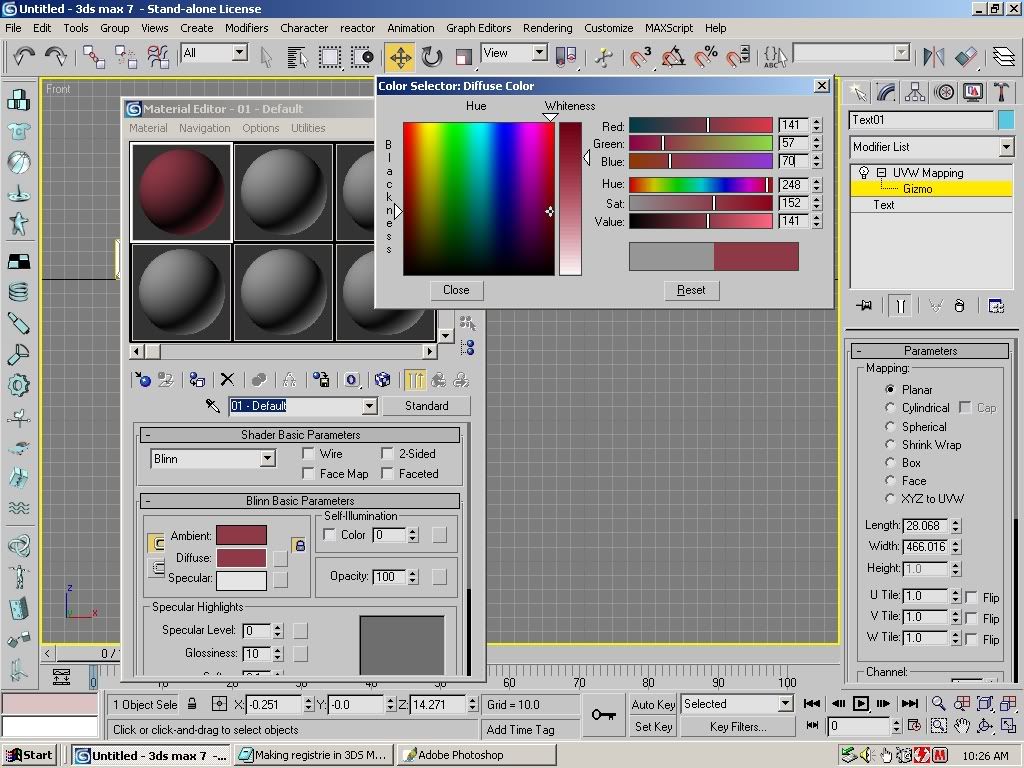Click the Mirror tool icon
1024x768 pixels.
coord(934,57)
